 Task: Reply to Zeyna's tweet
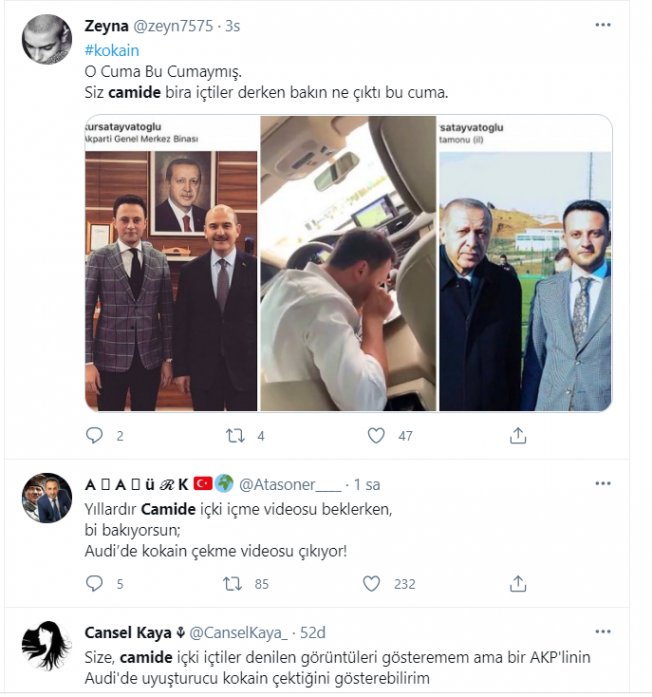tap(94, 435)
